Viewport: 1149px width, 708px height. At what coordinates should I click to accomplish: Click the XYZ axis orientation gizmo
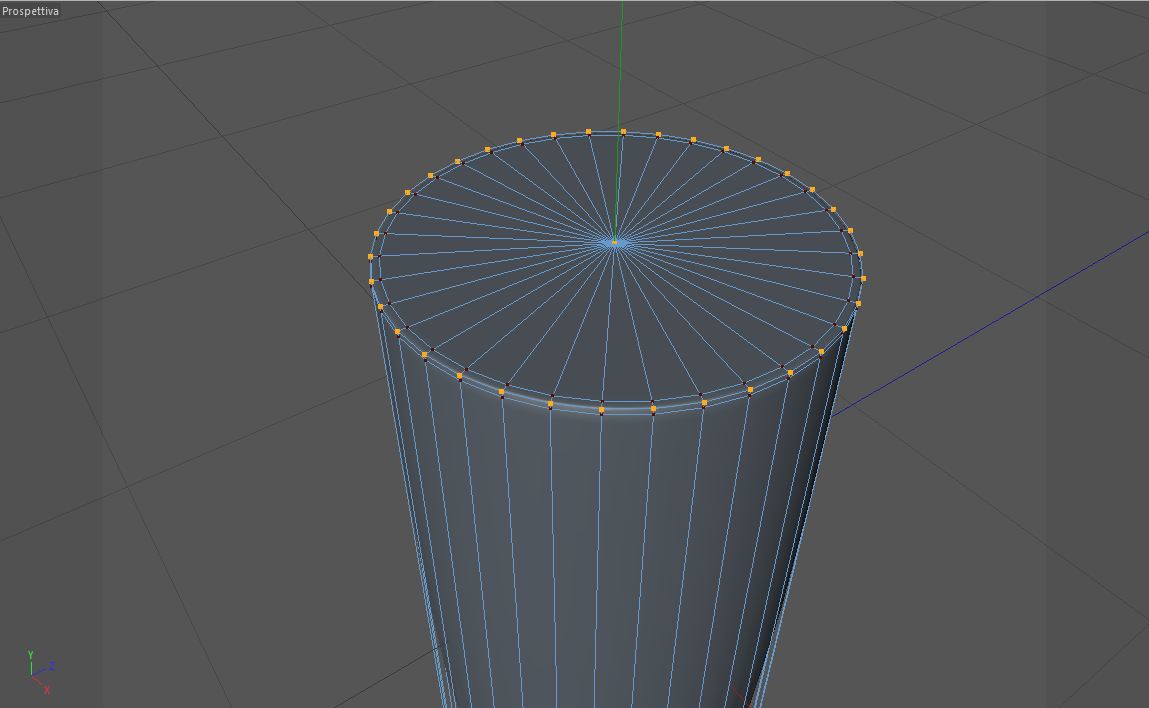(x=40, y=672)
